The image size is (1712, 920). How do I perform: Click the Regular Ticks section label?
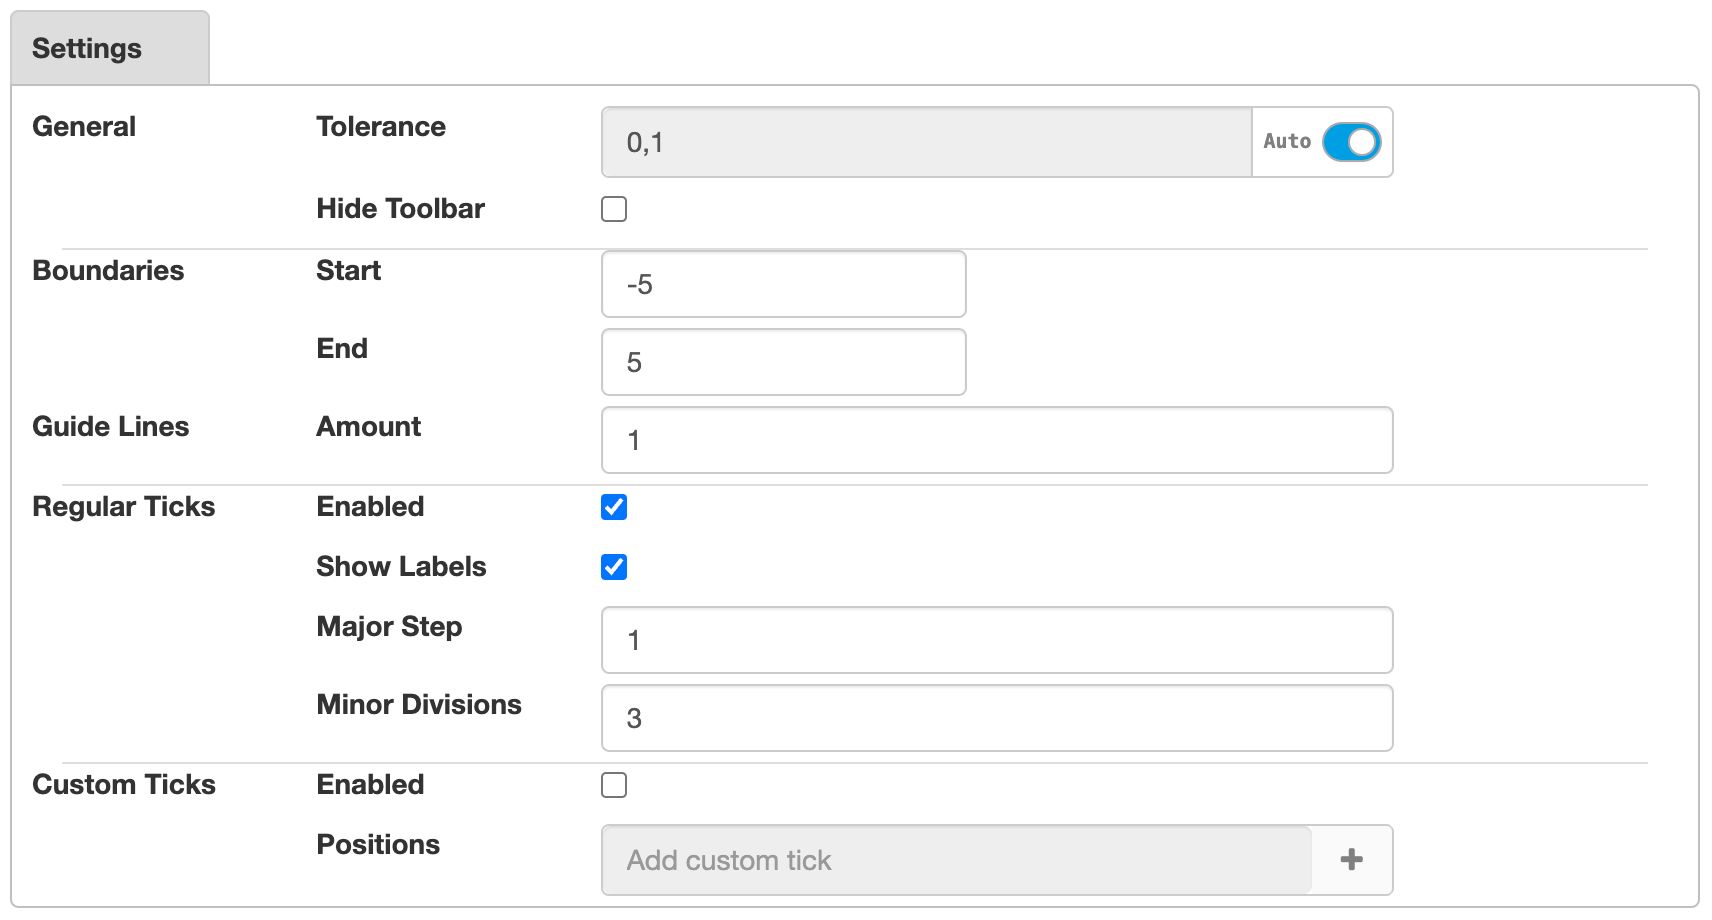(x=123, y=507)
